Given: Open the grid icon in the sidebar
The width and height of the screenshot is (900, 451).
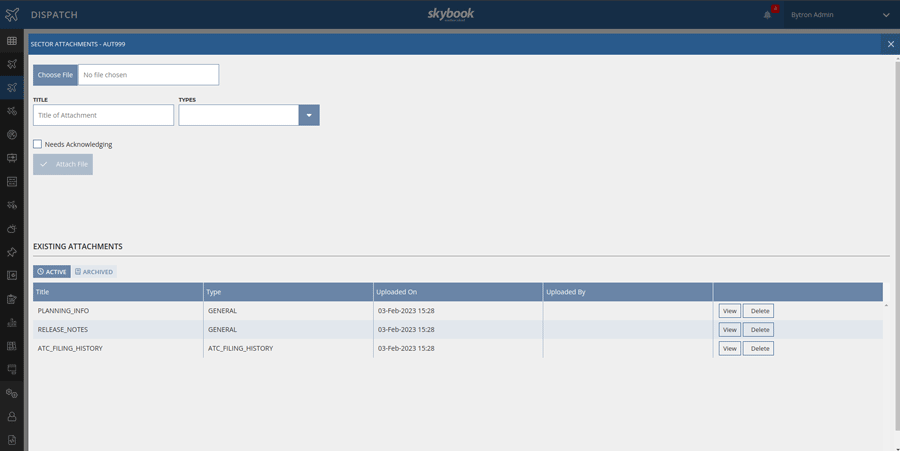Looking at the screenshot, I should (12, 41).
